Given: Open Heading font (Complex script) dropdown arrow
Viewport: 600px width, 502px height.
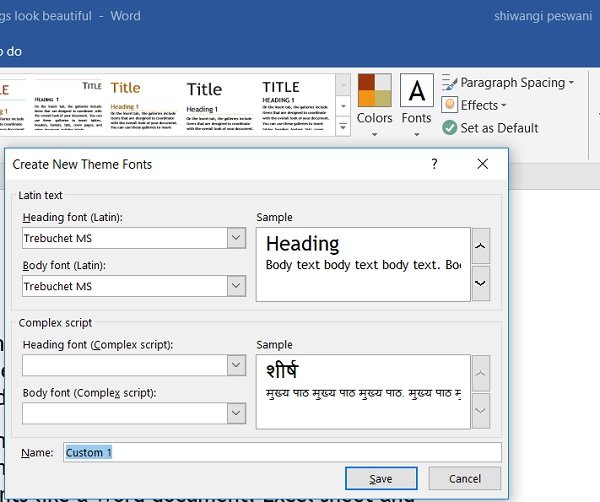Looking at the screenshot, I should point(236,365).
